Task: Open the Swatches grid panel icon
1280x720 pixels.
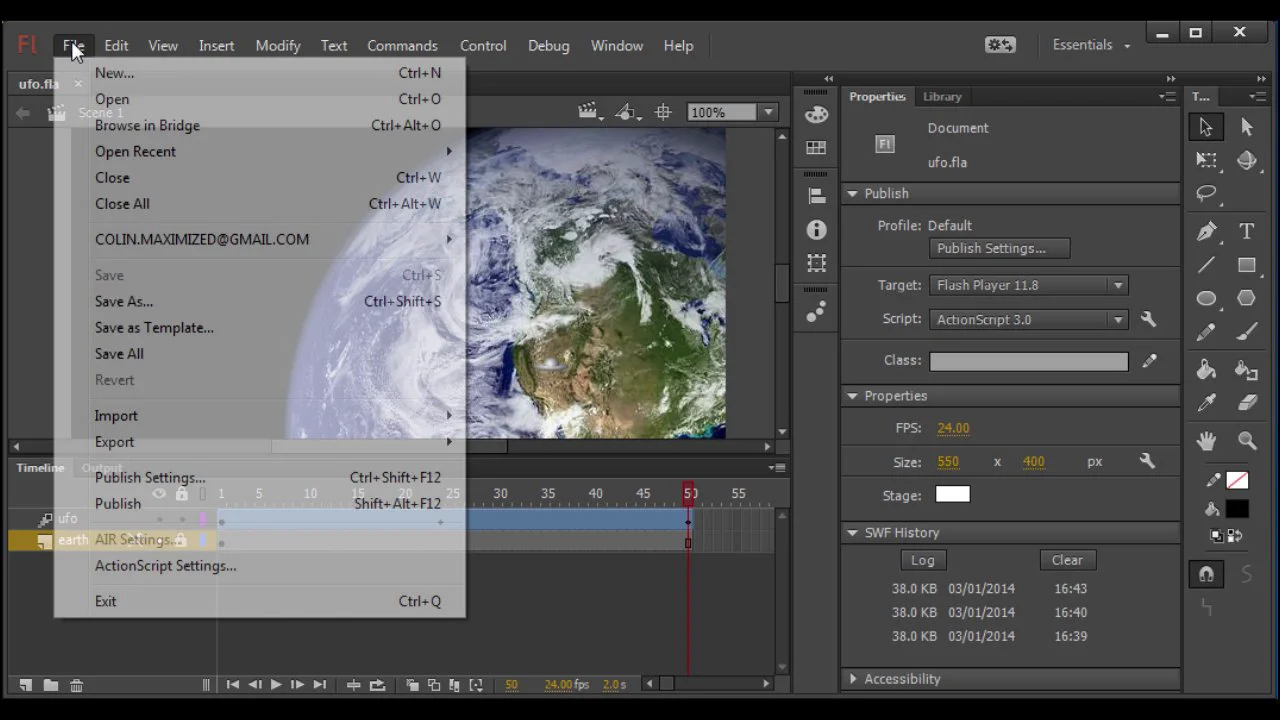Action: (816, 148)
